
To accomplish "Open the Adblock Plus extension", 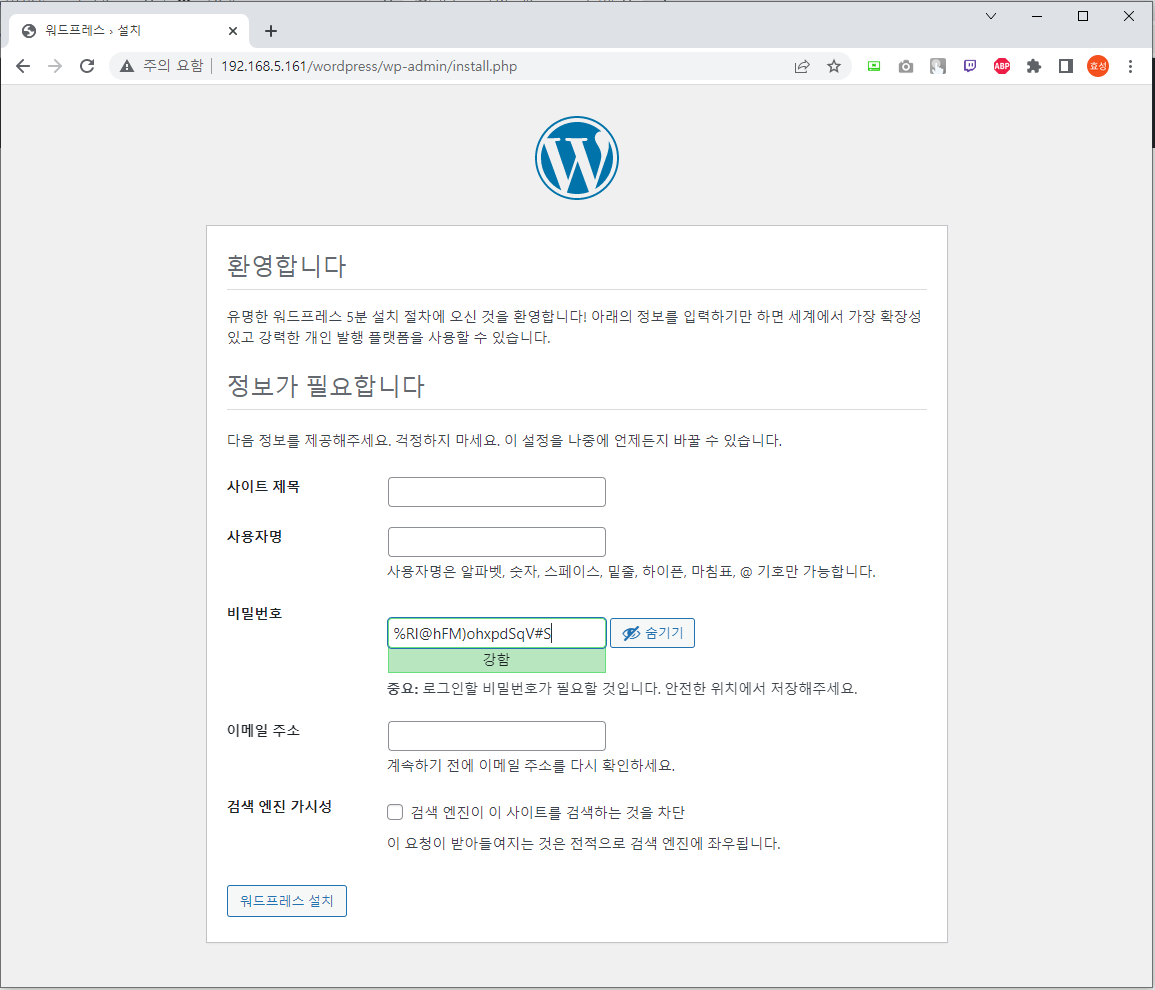I will coord(1002,66).
